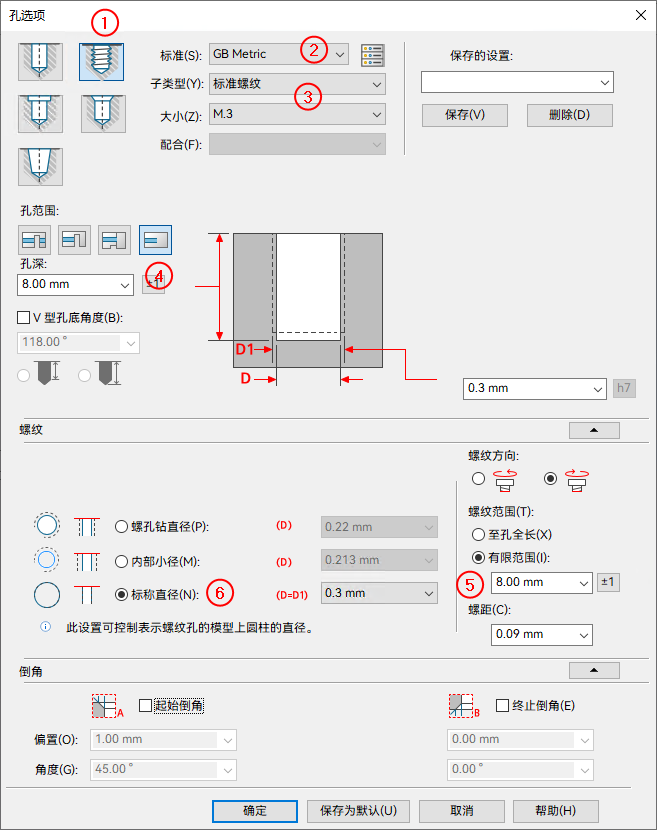
Task: Choose the 至孔全长(X) thread range option
Action: click(x=478, y=535)
